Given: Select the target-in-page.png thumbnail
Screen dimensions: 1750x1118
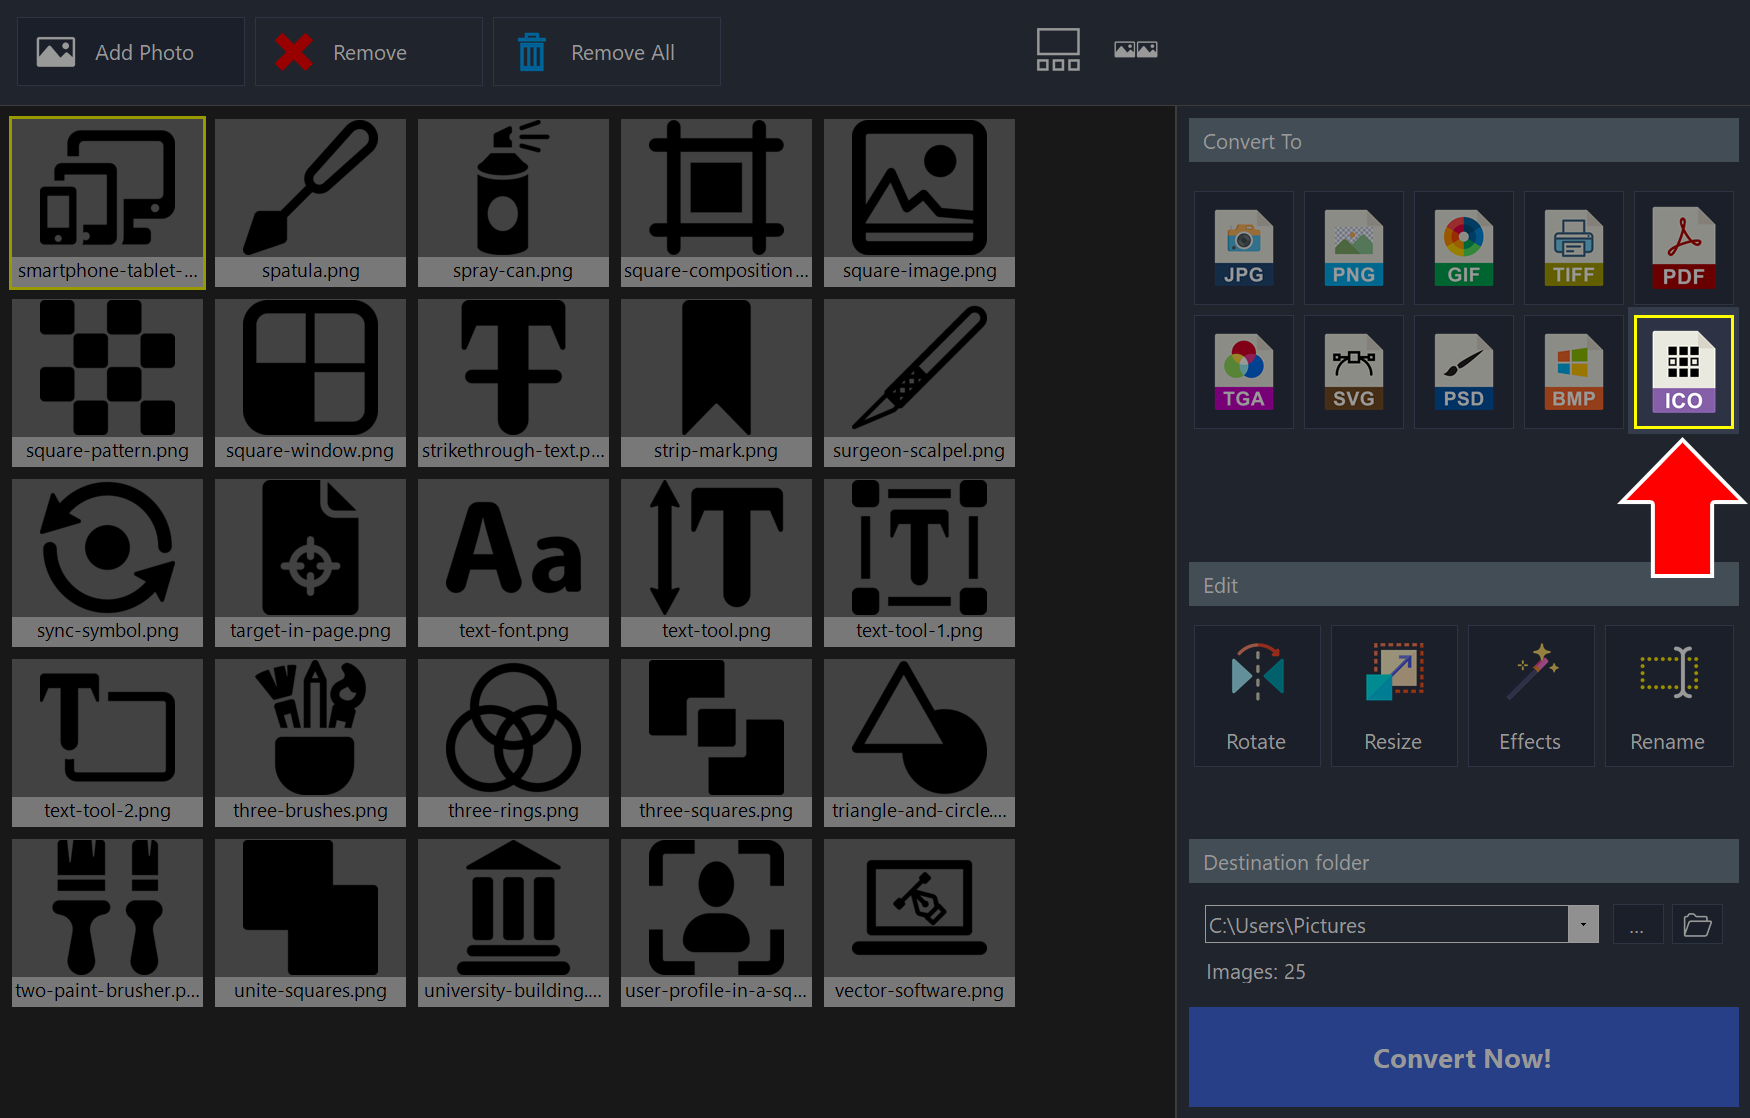Looking at the screenshot, I should pos(310,563).
